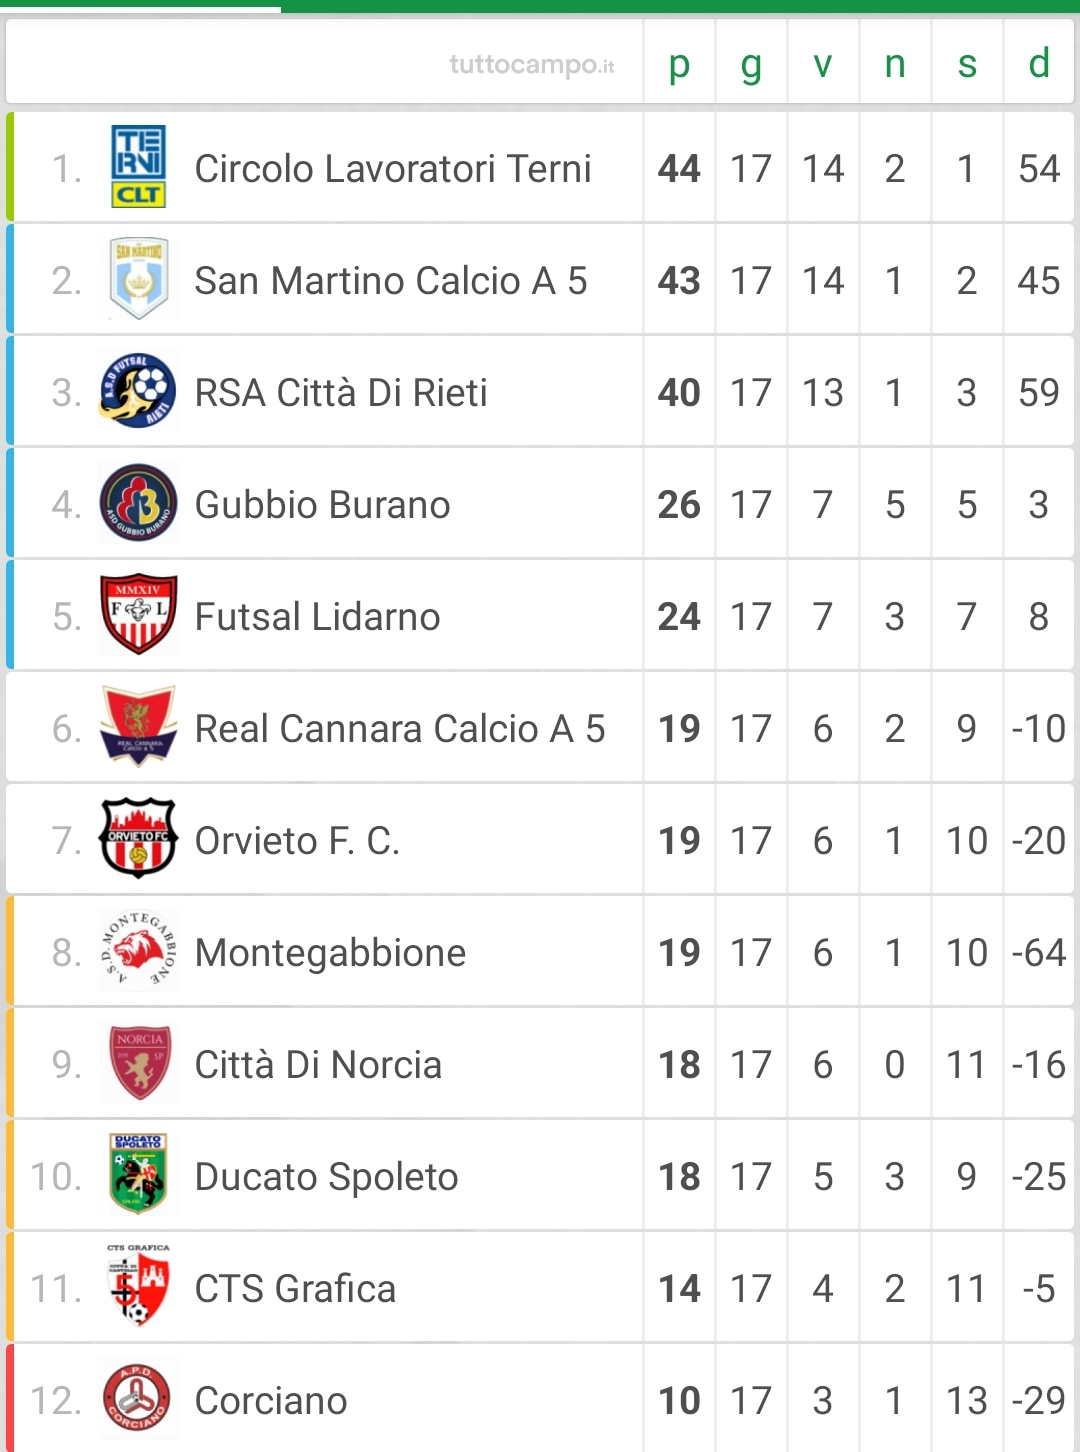The height and width of the screenshot is (1452, 1080).
Task: Sort the table by points column p
Action: (679, 64)
